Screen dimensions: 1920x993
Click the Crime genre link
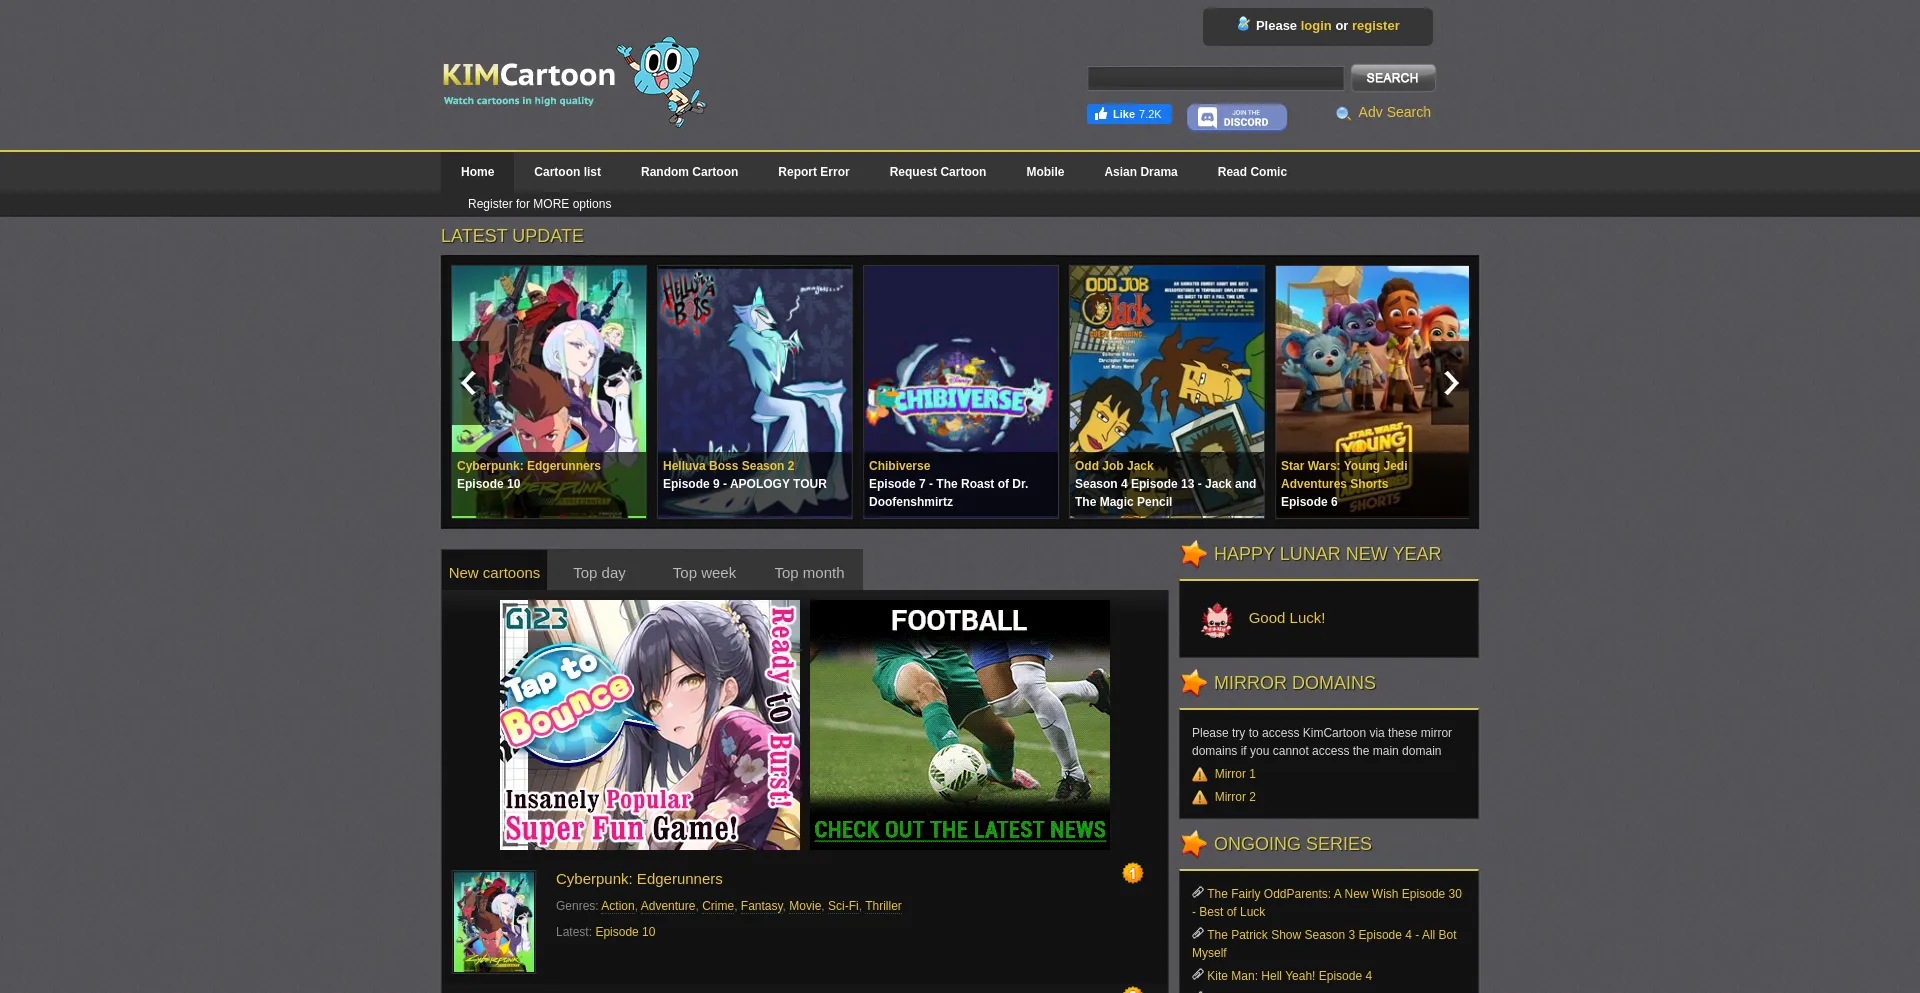click(x=718, y=906)
